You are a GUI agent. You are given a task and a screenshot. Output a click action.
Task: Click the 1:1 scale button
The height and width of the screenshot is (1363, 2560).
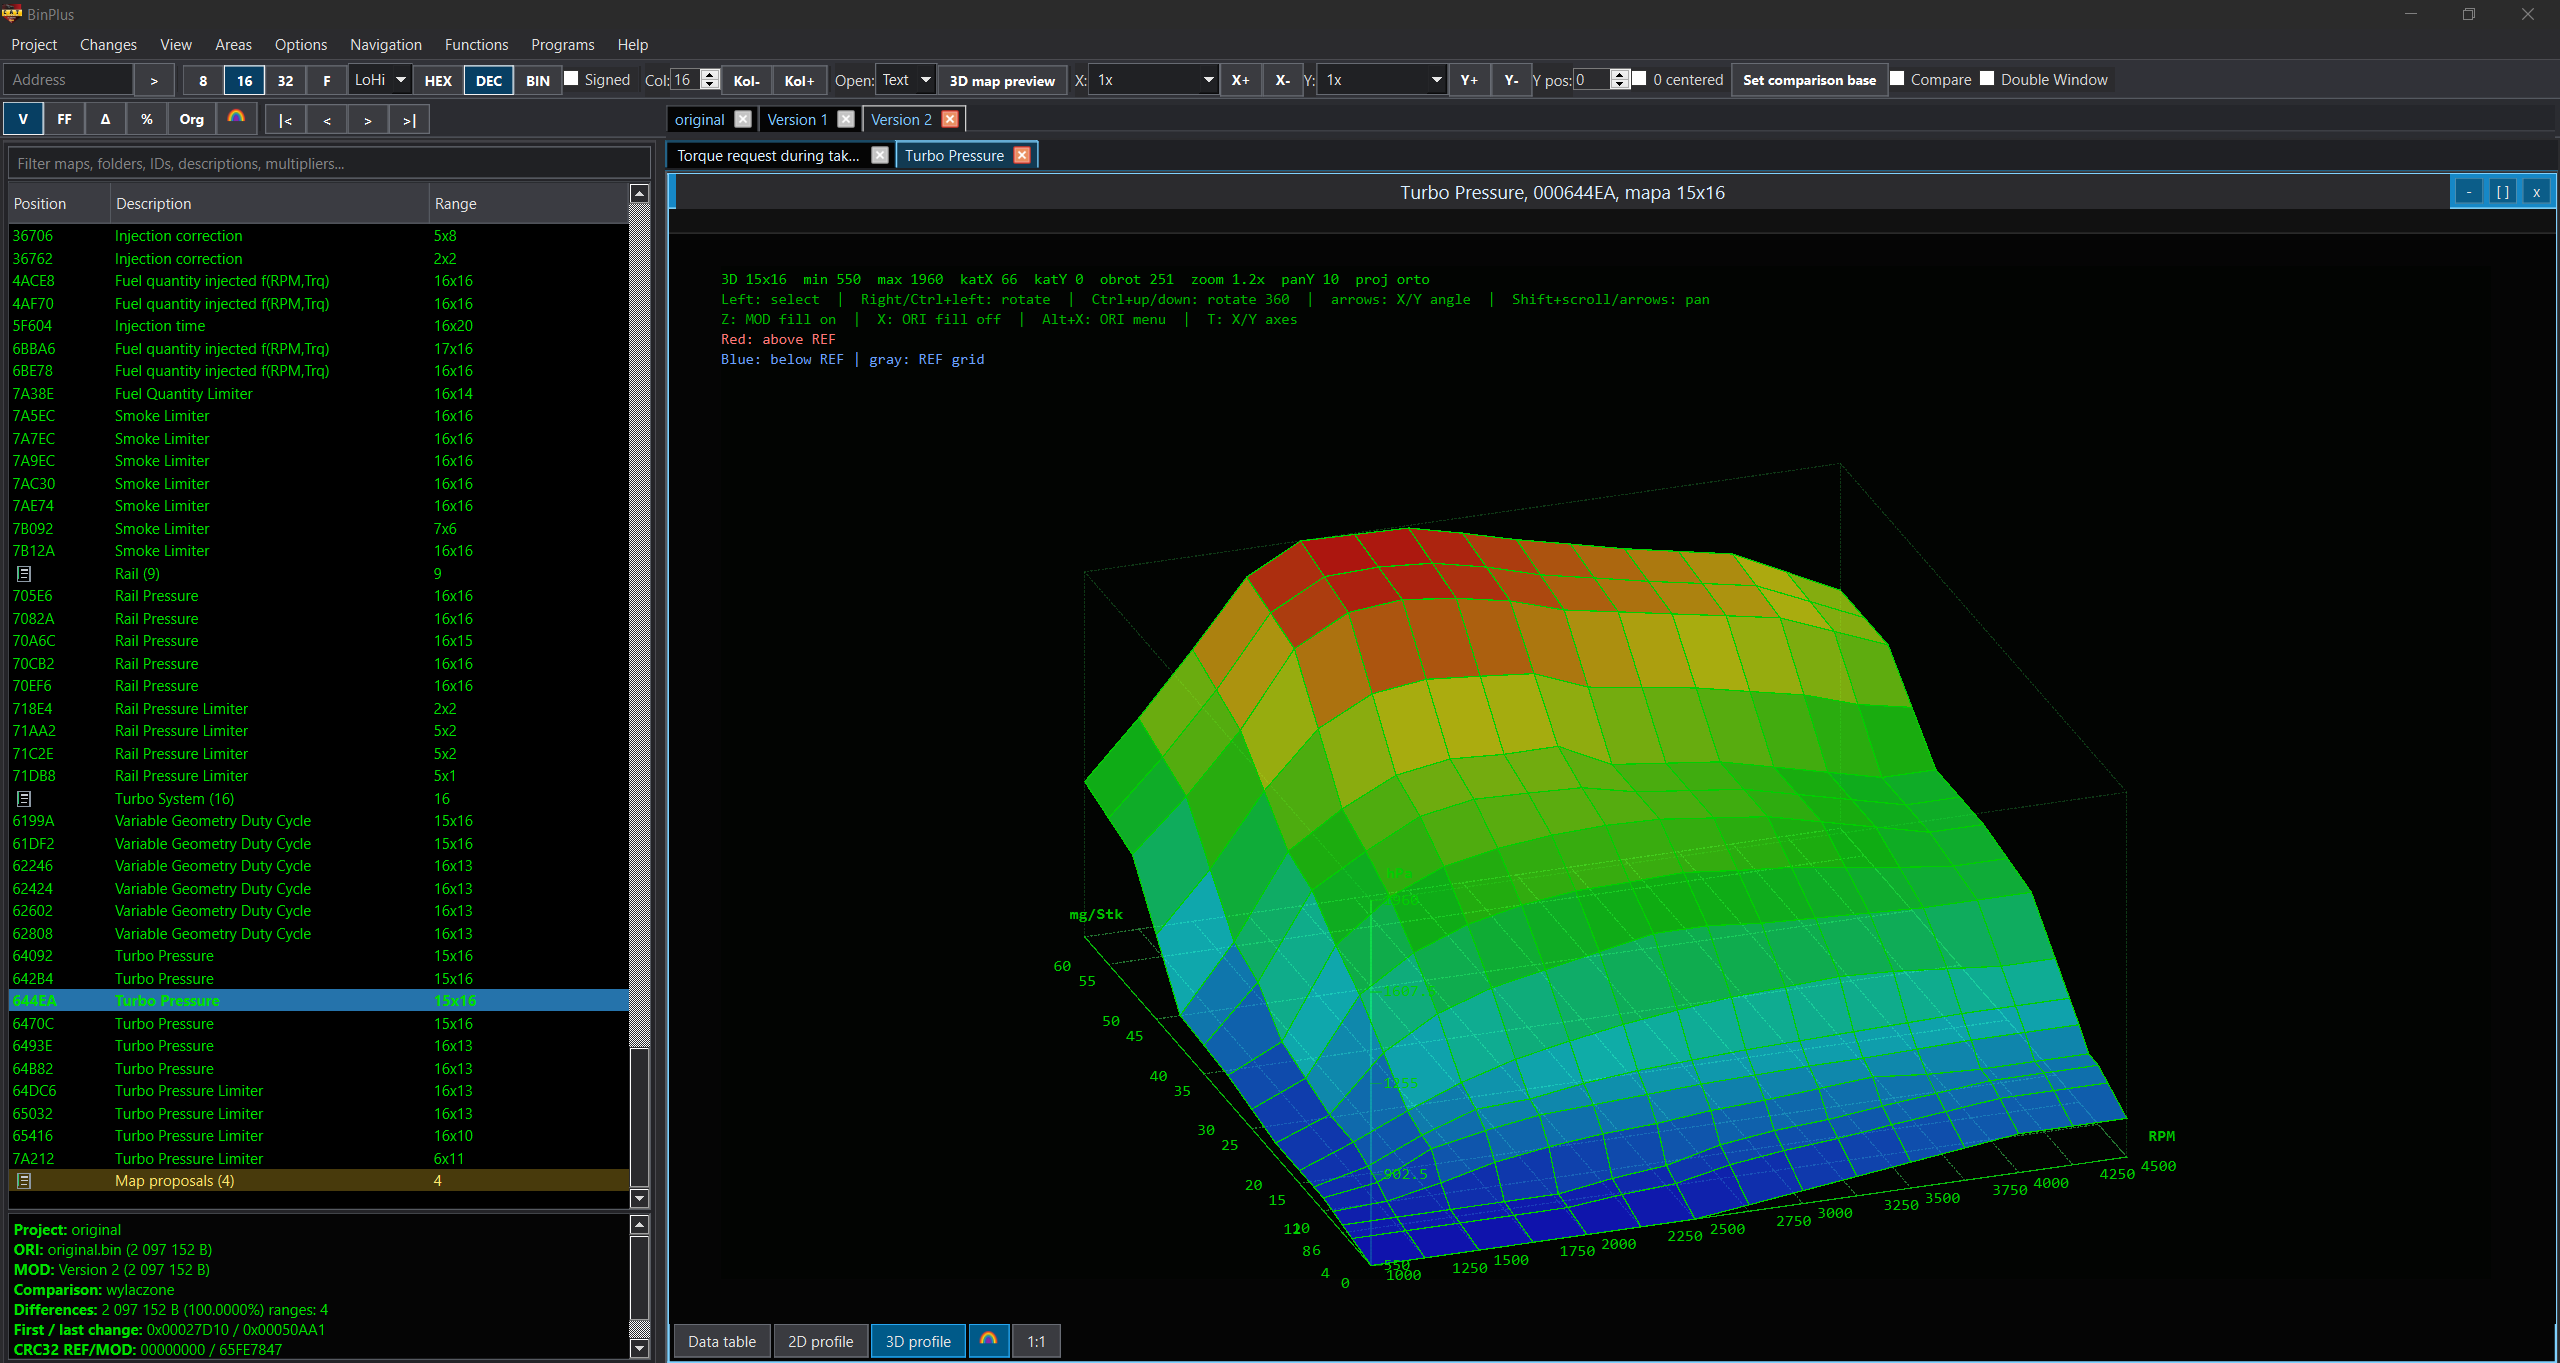click(1036, 1341)
